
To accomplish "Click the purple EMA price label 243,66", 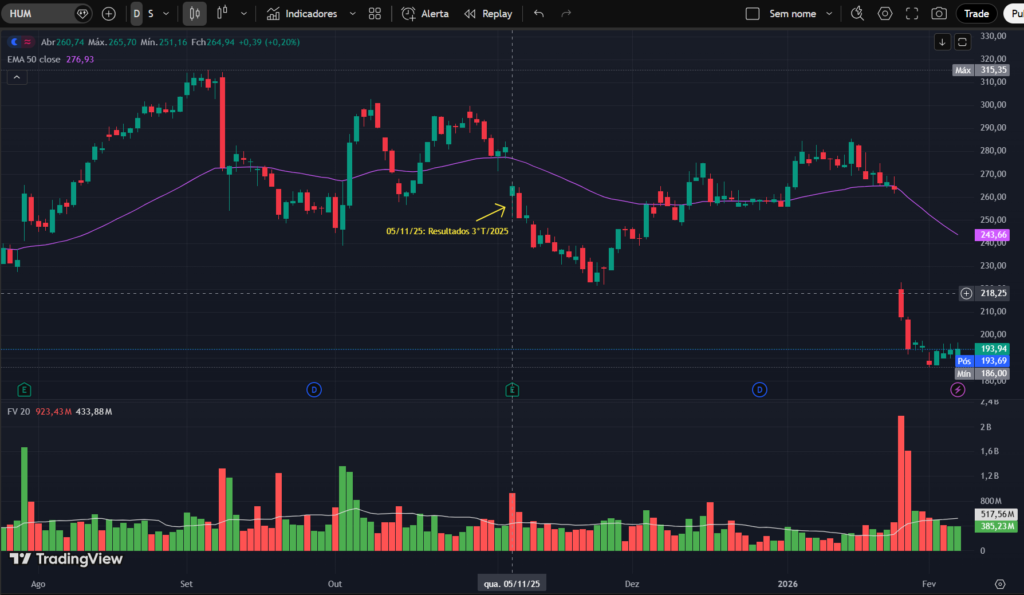I will [992, 234].
